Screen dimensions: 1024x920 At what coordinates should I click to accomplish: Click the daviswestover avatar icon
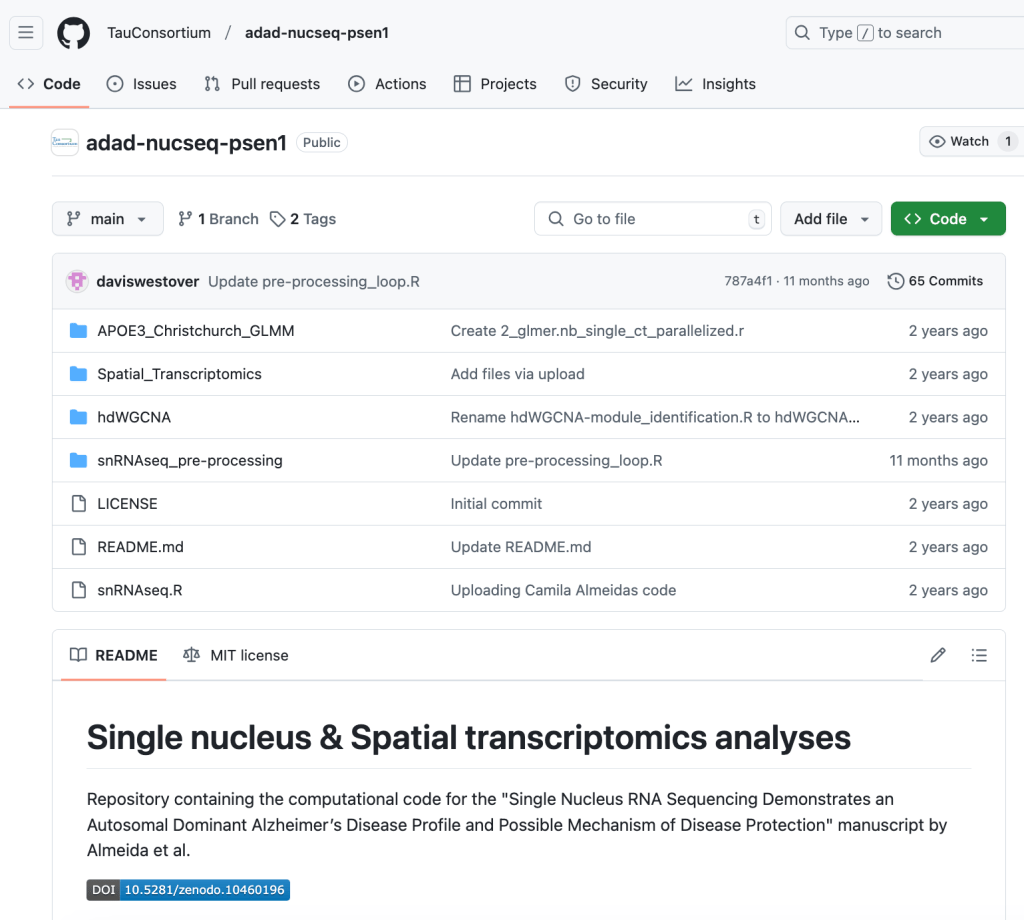(x=77, y=281)
